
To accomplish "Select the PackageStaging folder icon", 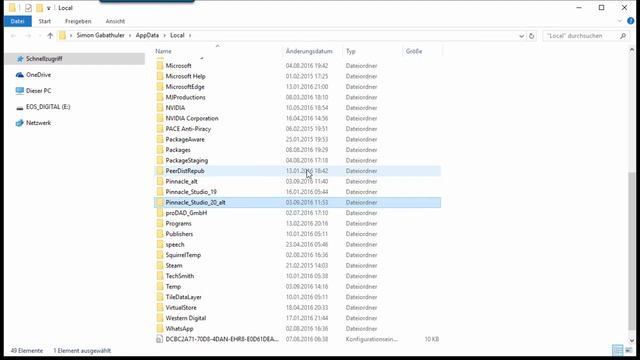I will pos(160,160).
